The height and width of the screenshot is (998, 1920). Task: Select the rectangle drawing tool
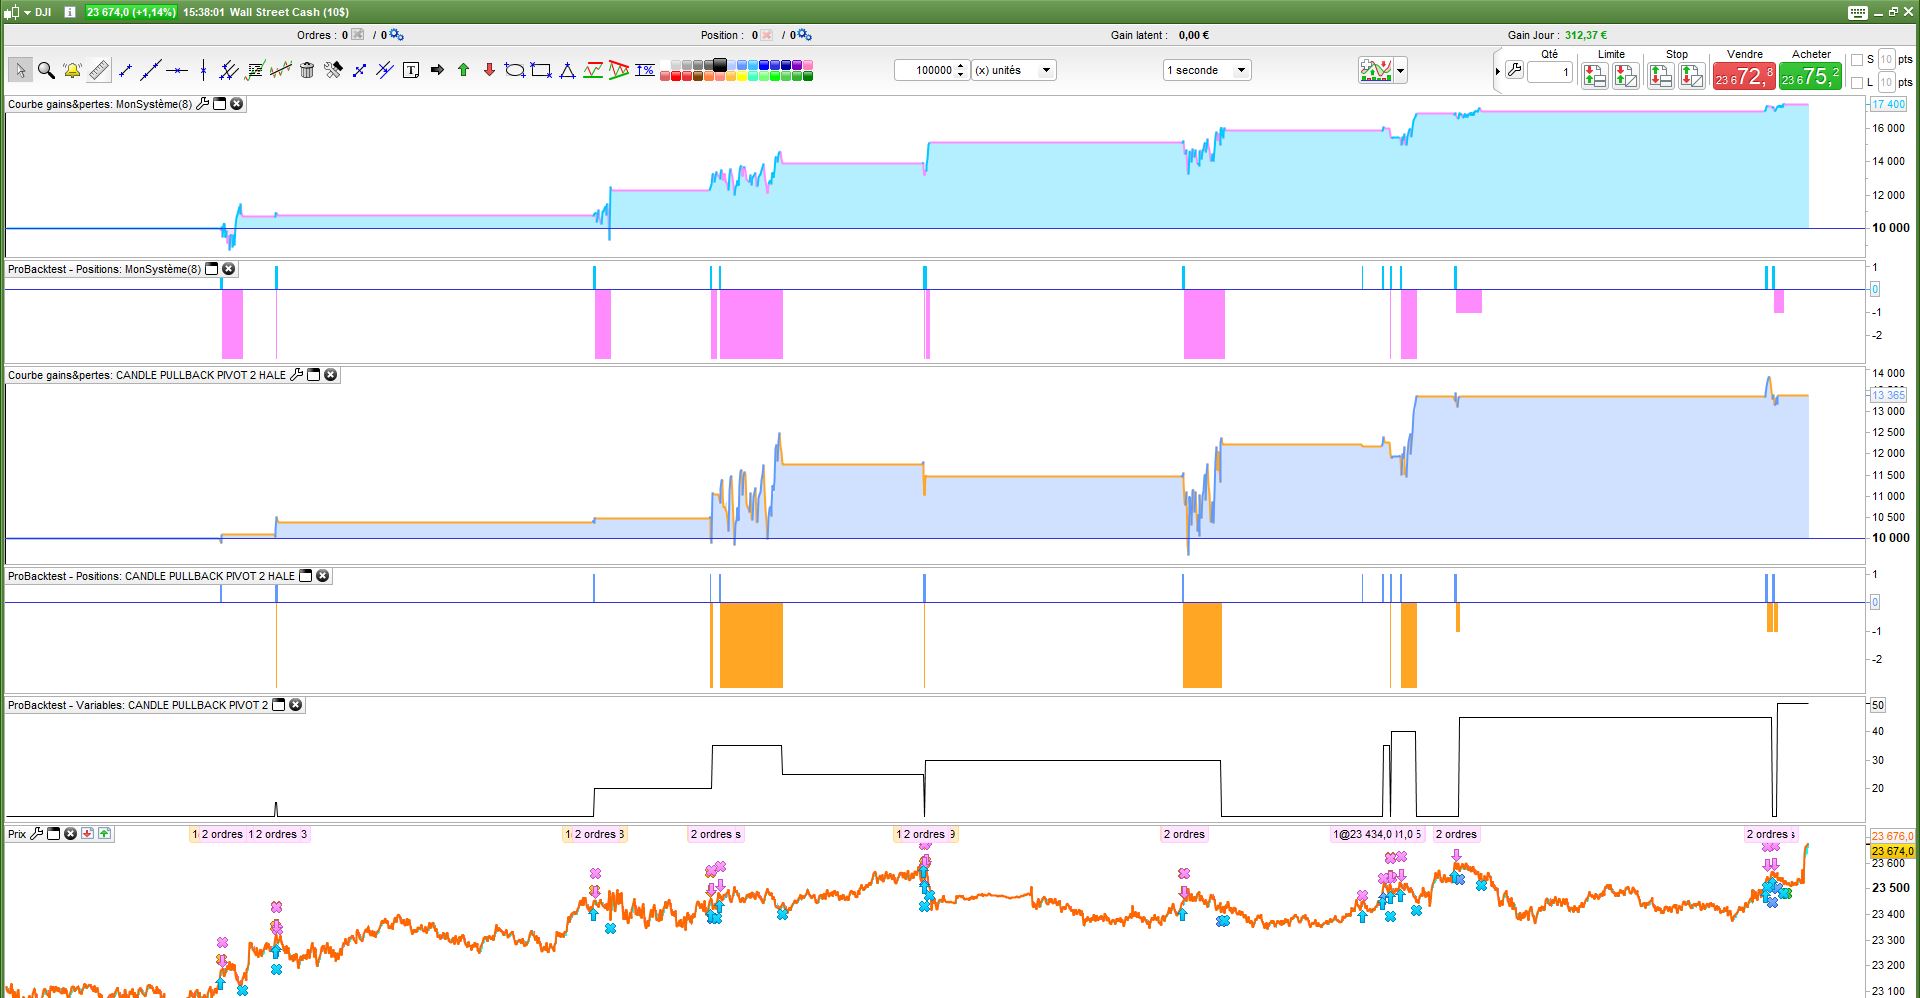coord(541,70)
